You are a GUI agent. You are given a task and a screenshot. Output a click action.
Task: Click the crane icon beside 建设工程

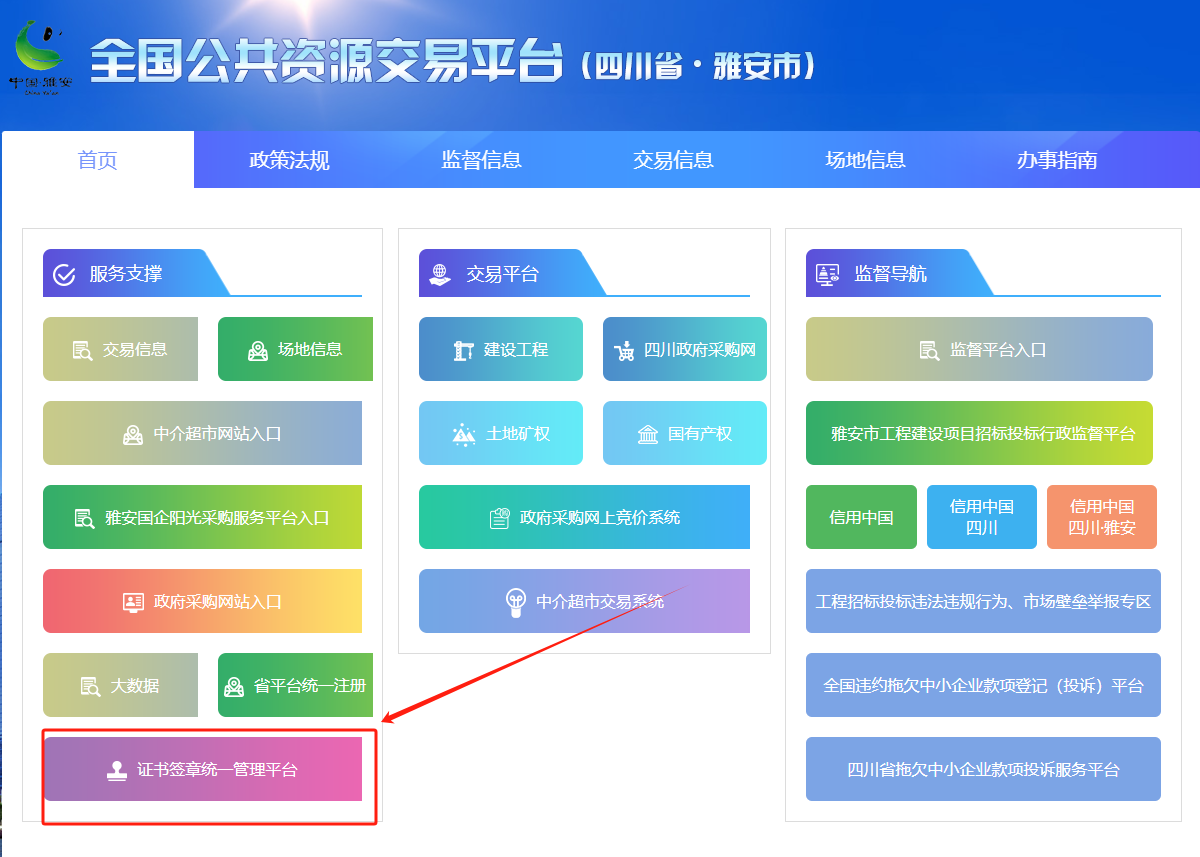point(463,350)
